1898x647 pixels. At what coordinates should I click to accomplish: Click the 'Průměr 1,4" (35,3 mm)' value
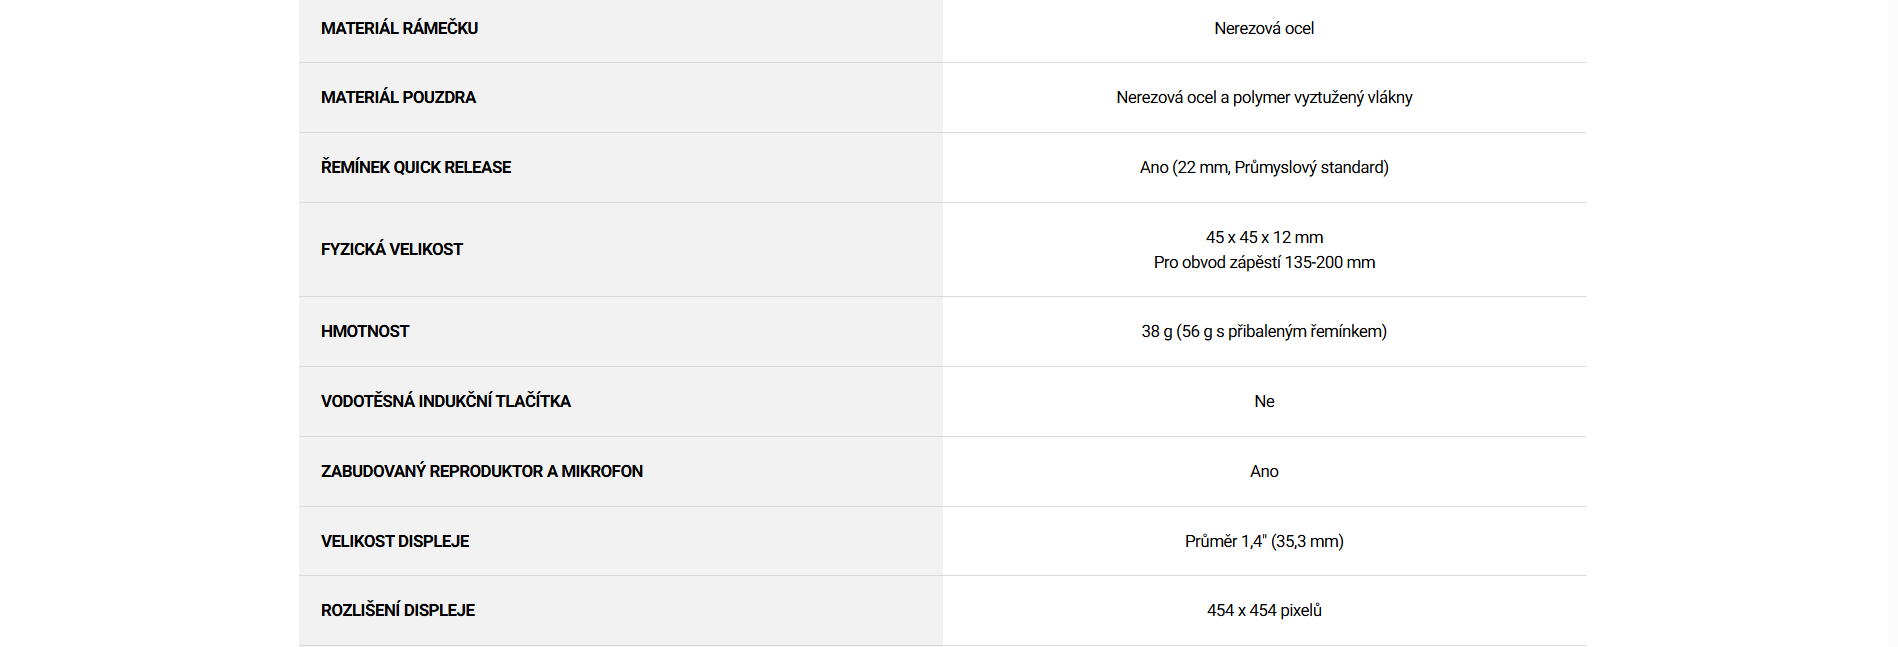click(x=1264, y=541)
